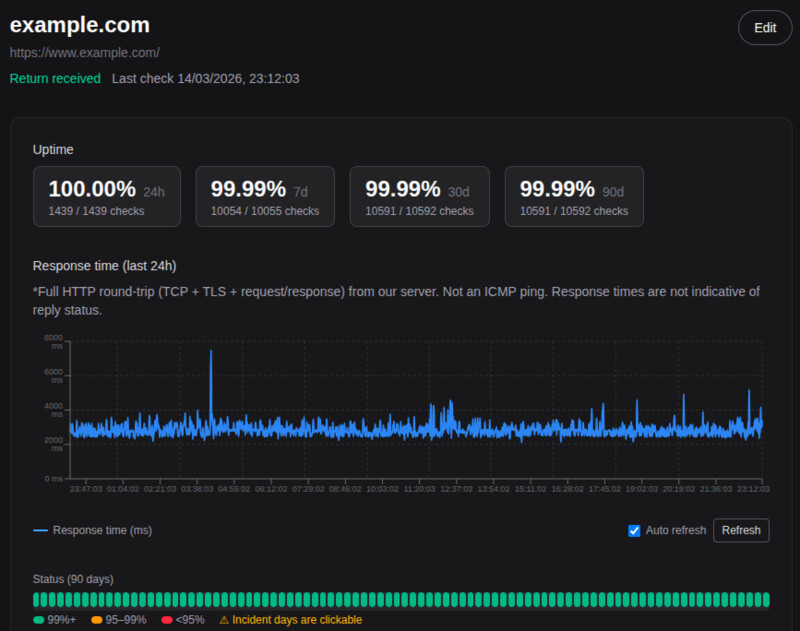Screen dimensions: 800x631
Task: Select the 90d uptime card
Action: (574, 196)
